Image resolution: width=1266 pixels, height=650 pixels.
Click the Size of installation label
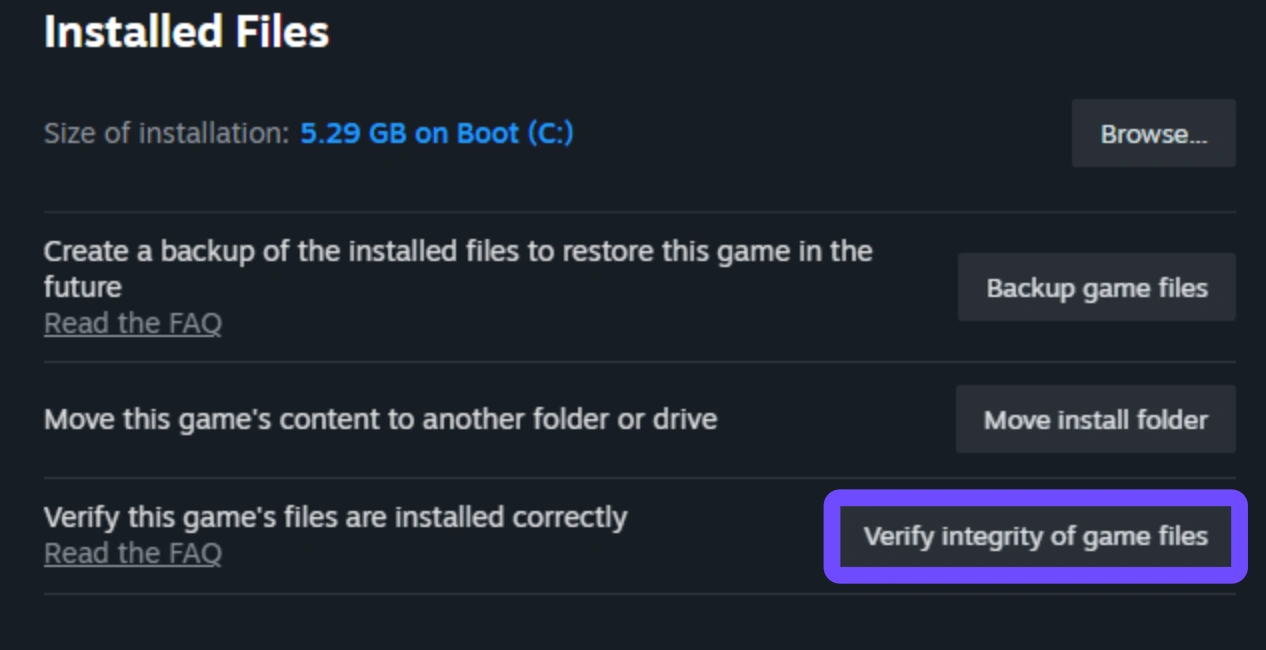coord(166,134)
